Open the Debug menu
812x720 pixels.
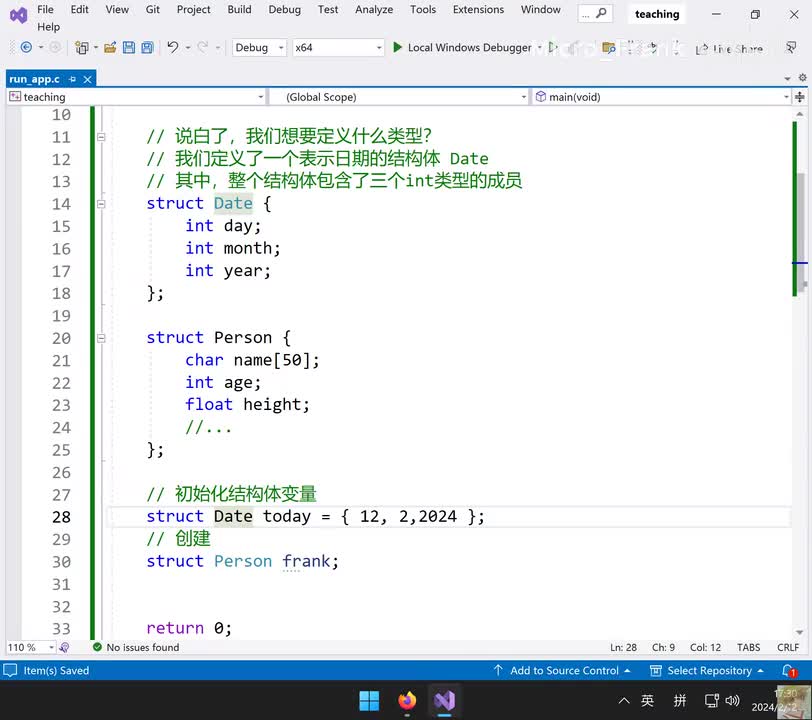click(x=284, y=9)
